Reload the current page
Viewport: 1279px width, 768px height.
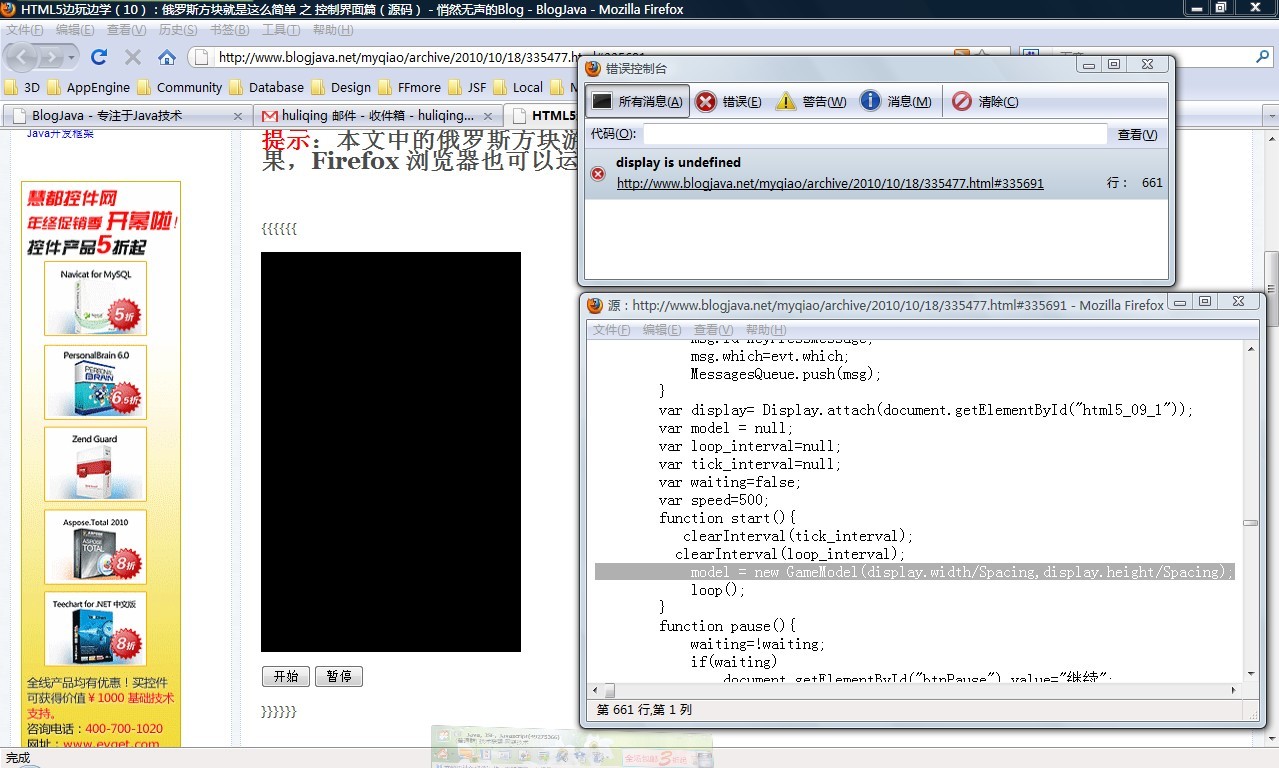click(98, 57)
